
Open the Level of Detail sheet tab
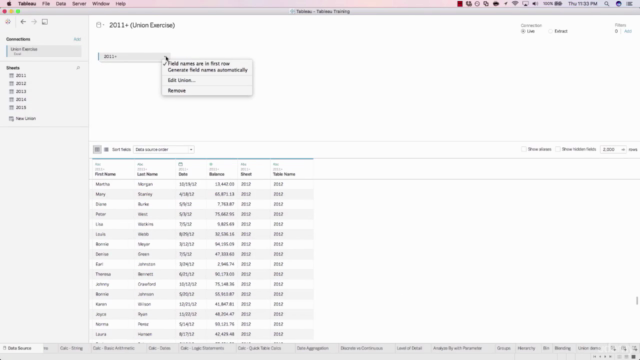coord(409,348)
